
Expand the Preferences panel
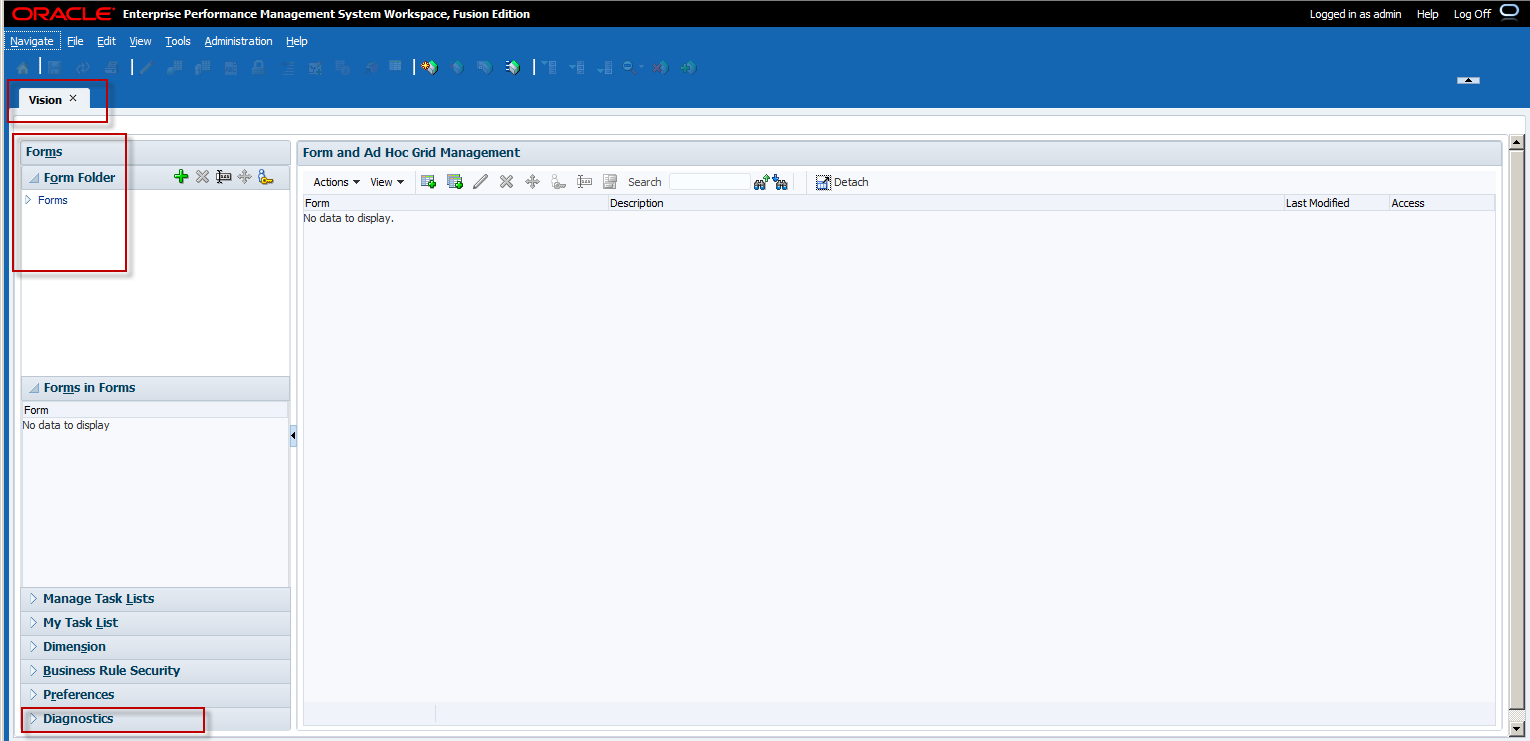pyautogui.click(x=33, y=695)
